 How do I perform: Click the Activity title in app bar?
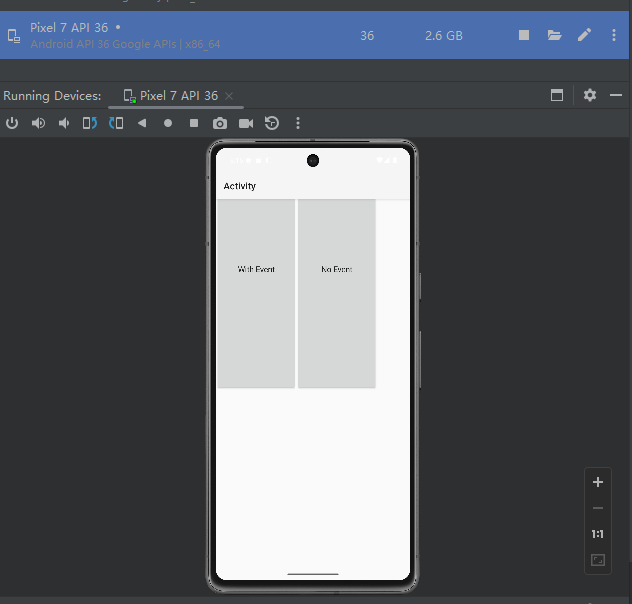coord(239,186)
